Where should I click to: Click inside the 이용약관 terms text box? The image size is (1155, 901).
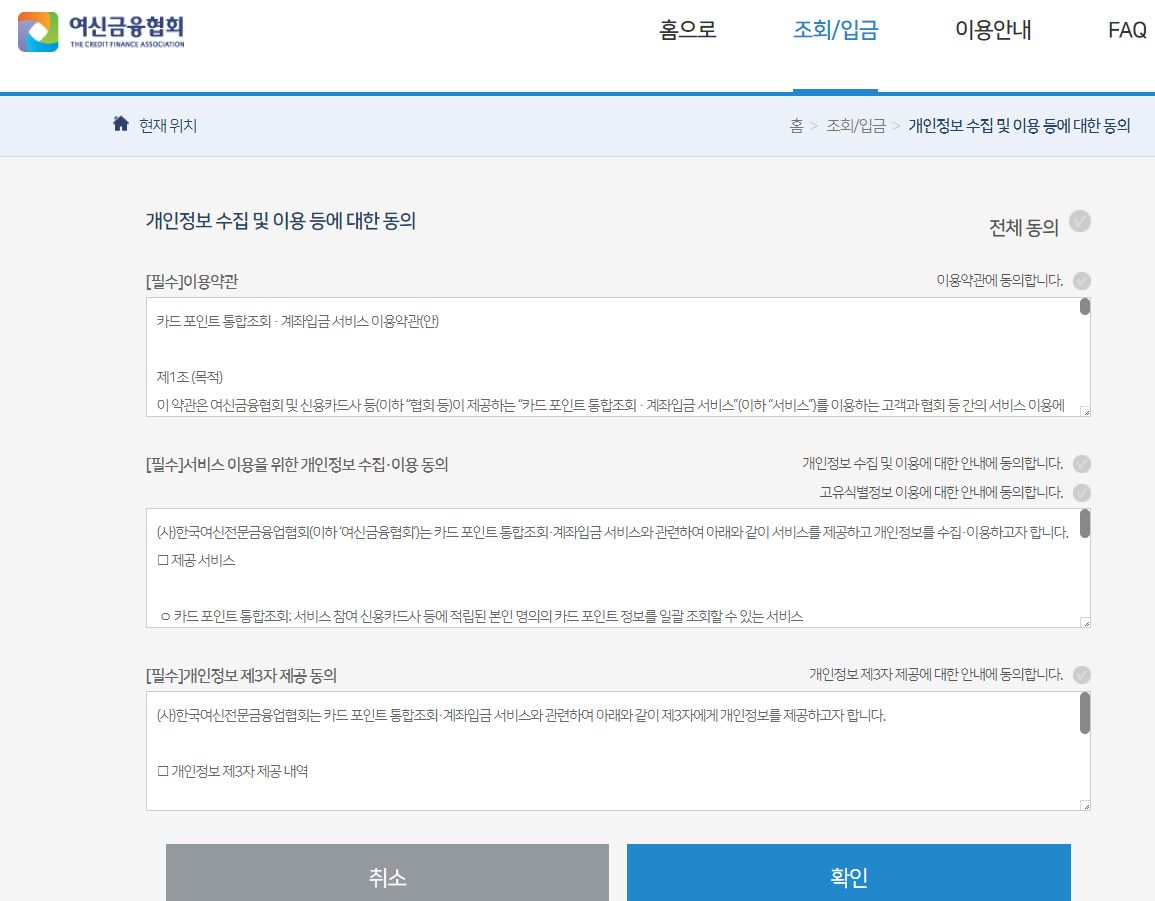pos(600,360)
